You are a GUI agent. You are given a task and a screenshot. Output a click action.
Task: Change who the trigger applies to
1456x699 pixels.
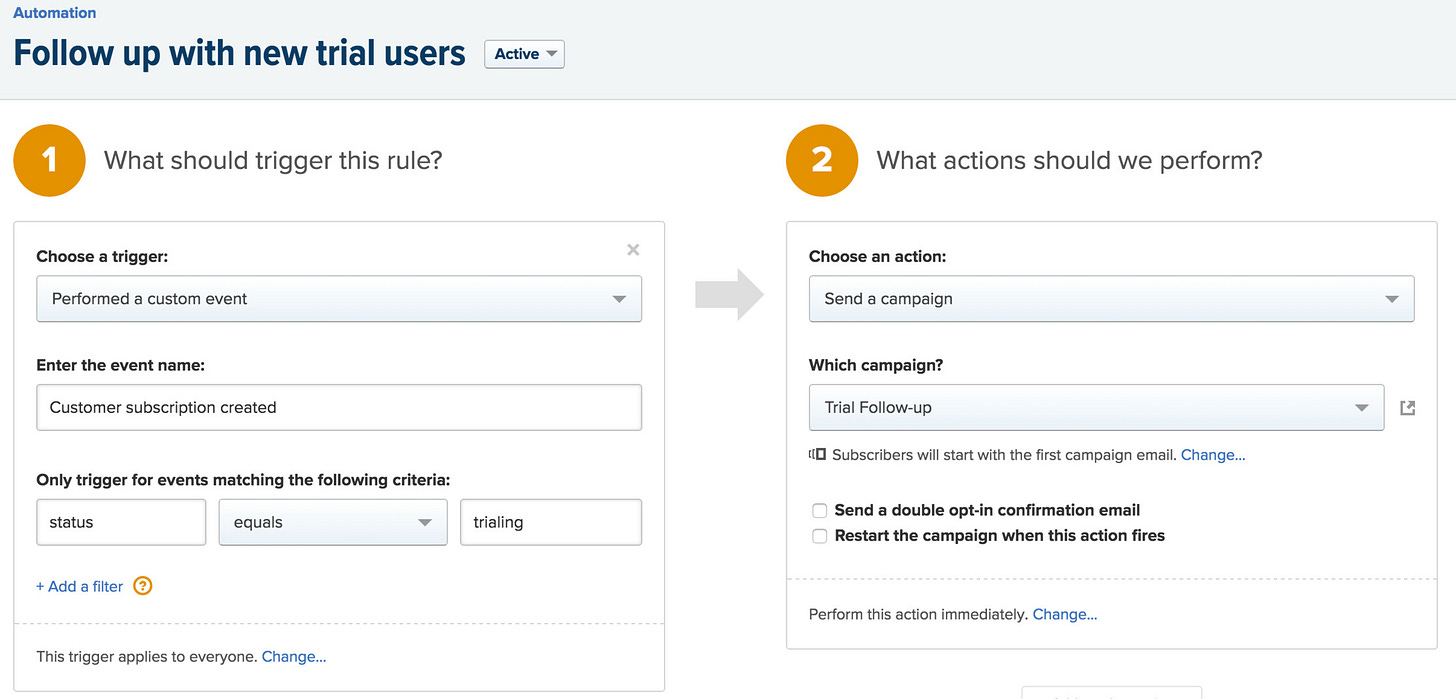(294, 657)
